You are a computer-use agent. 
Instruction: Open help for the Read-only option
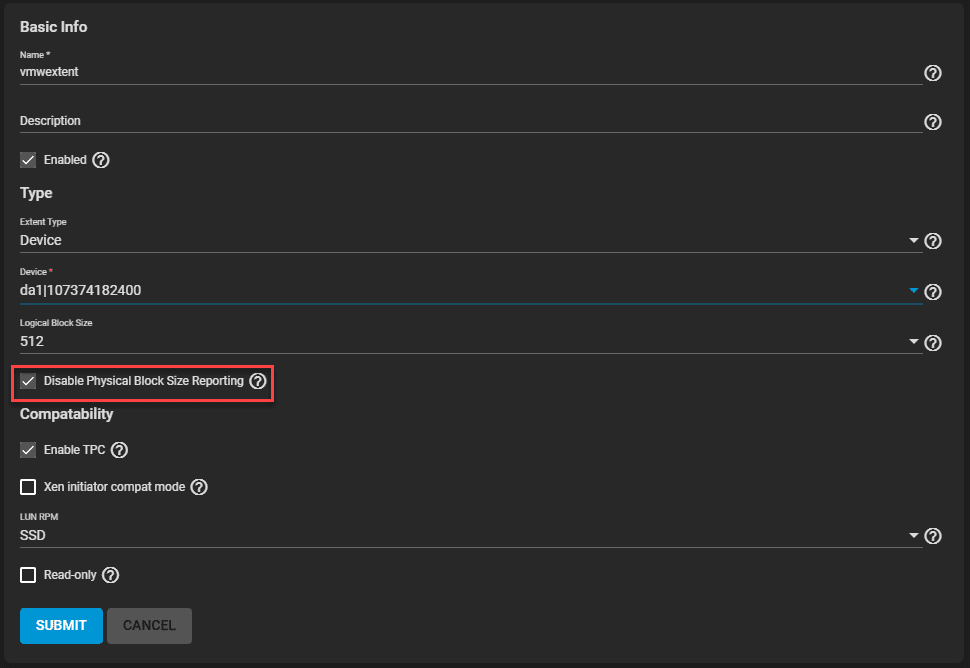[x=111, y=575]
